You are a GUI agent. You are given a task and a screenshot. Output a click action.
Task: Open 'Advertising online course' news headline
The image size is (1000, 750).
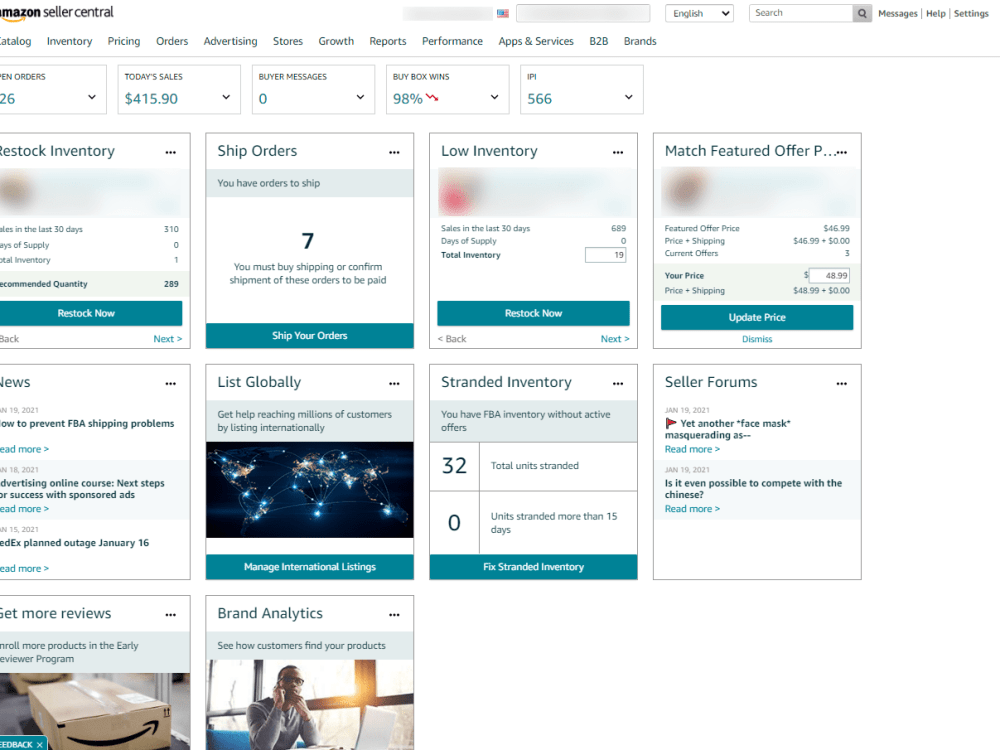(82, 489)
